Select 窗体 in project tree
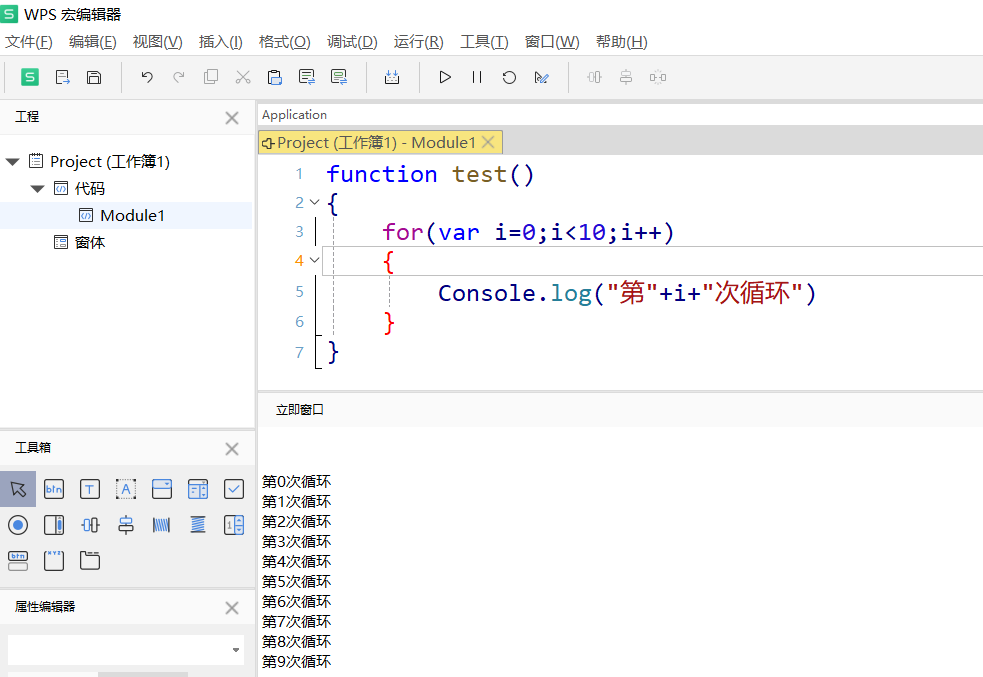 coord(90,243)
